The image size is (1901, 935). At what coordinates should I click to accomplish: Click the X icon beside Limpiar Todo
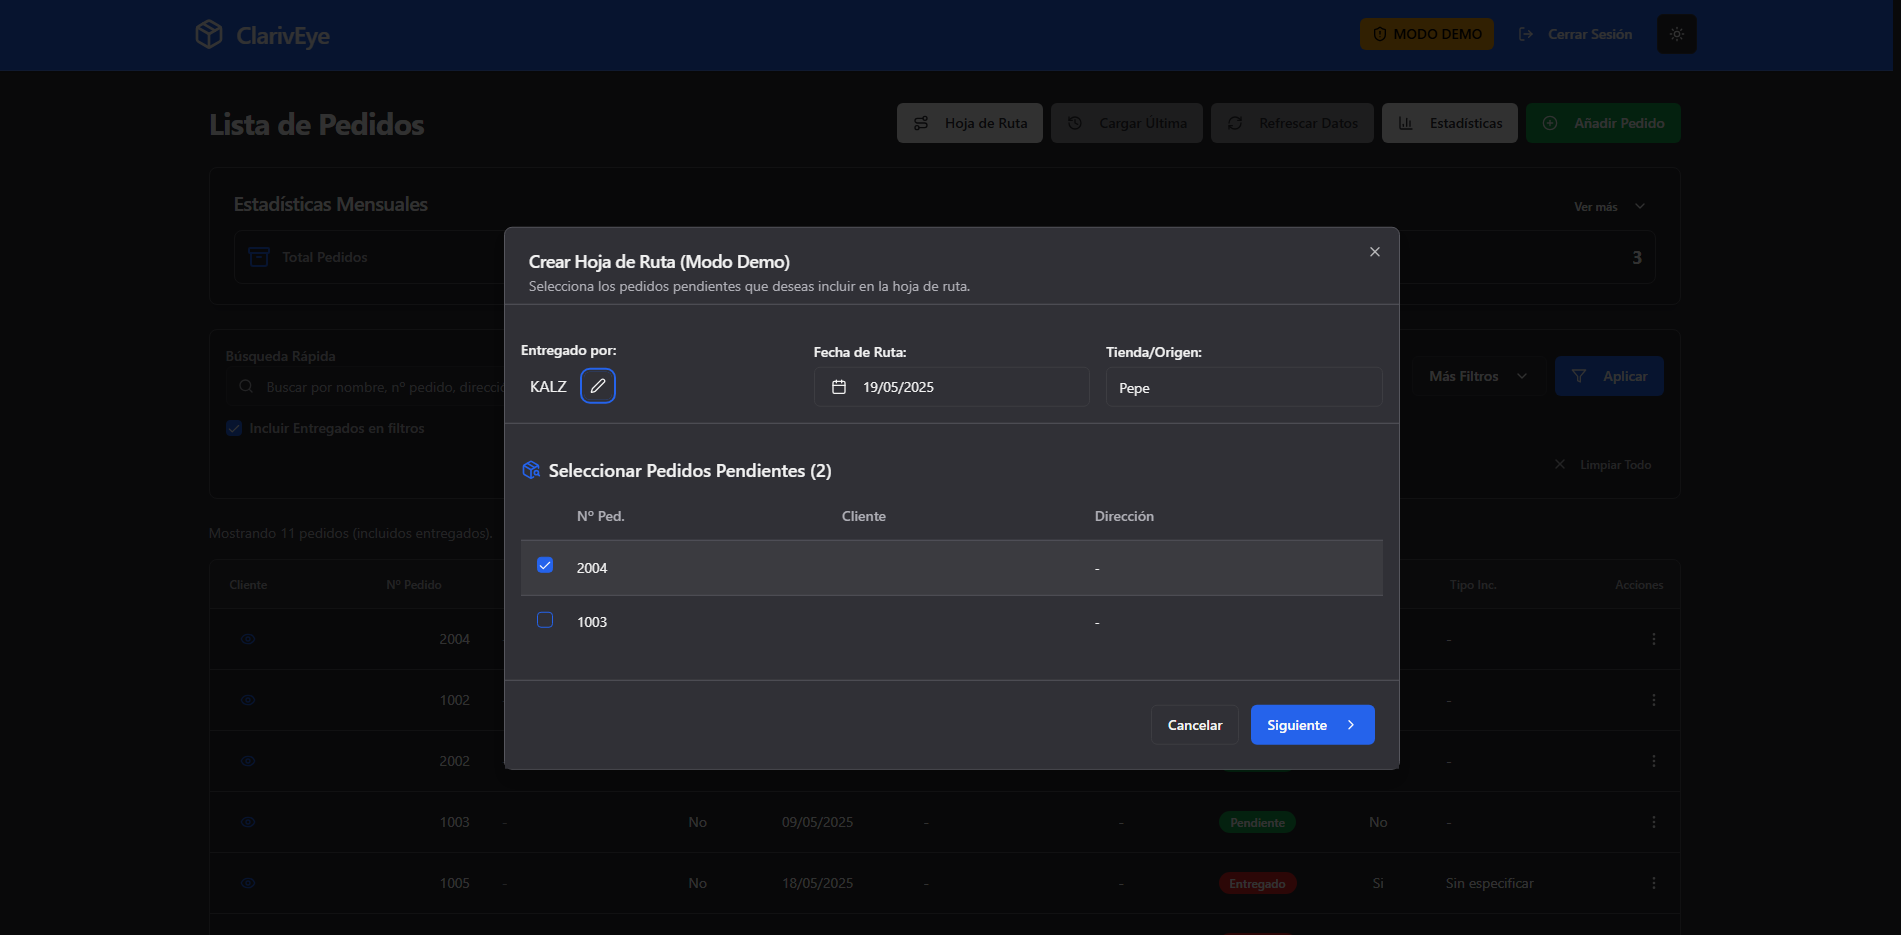1560,464
